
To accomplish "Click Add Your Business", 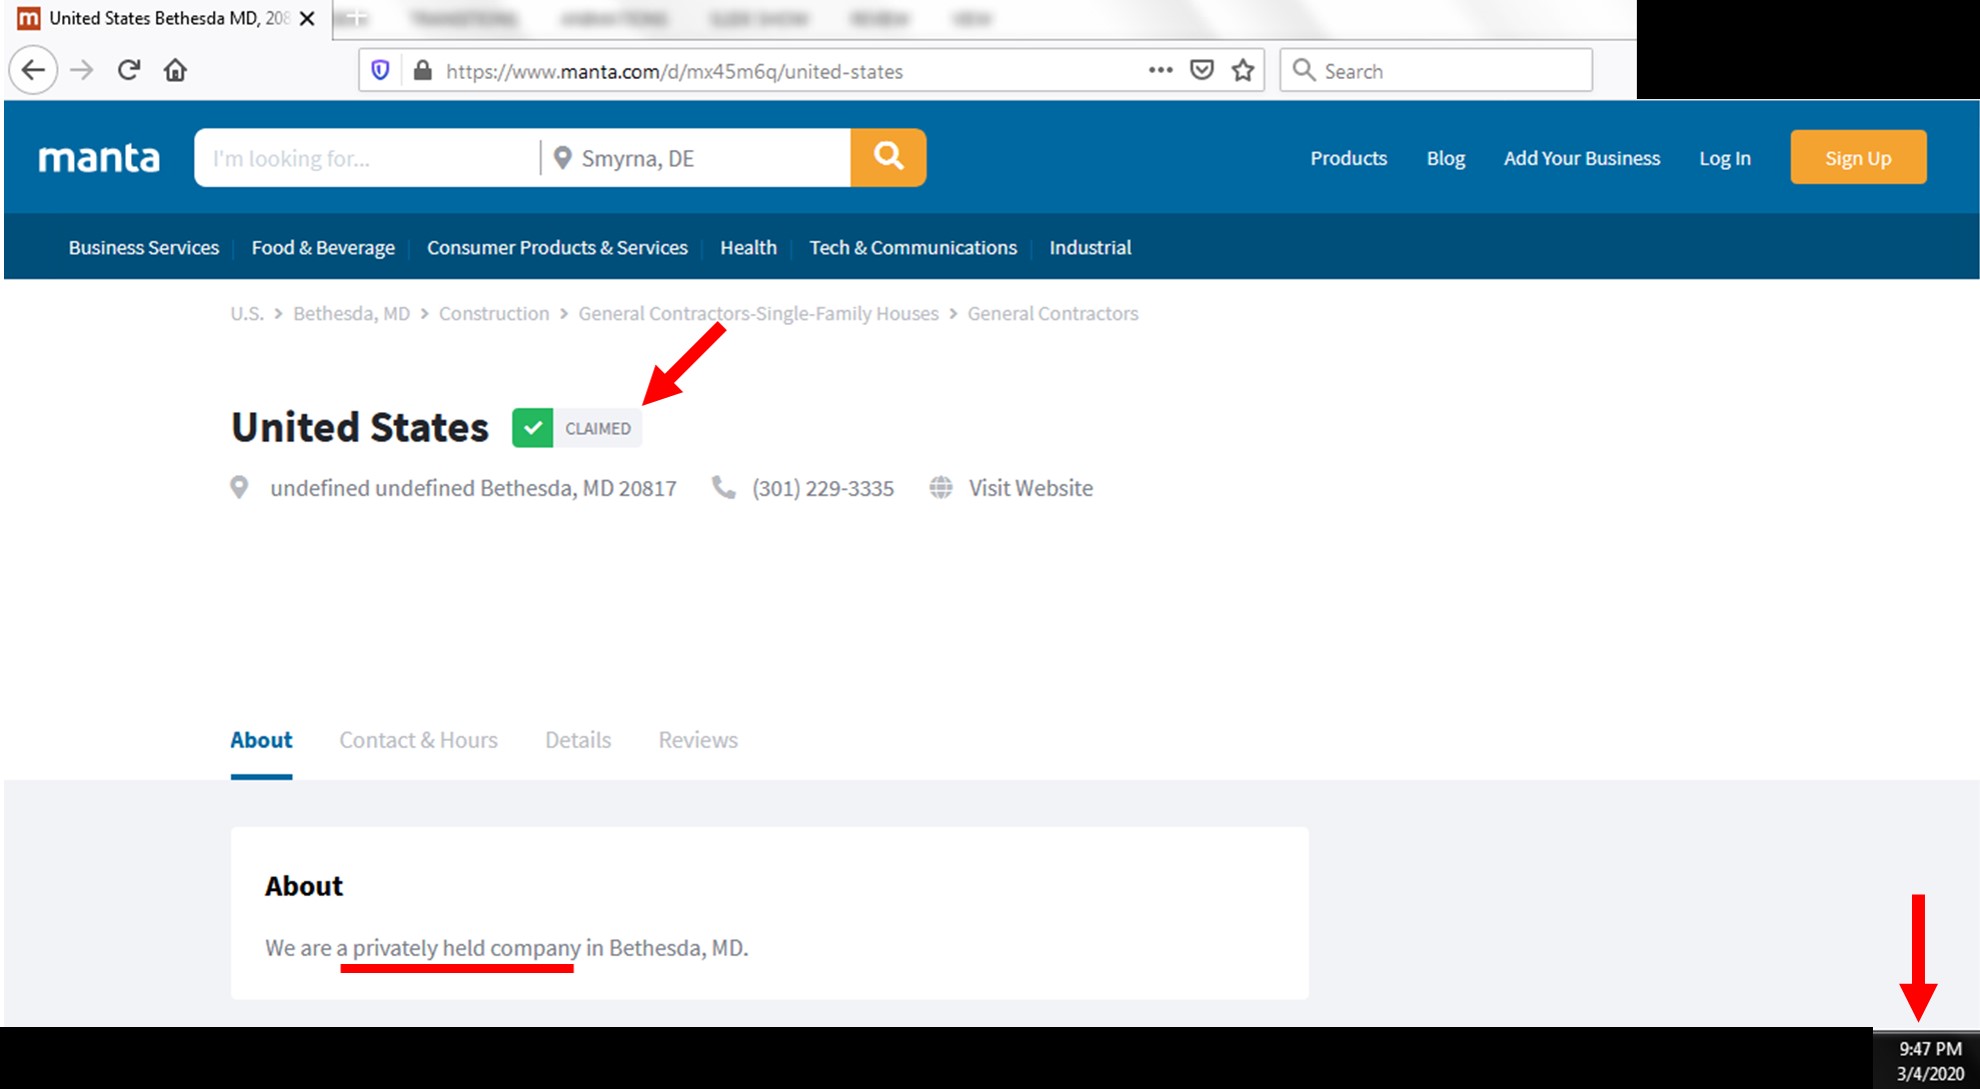I will [x=1582, y=158].
